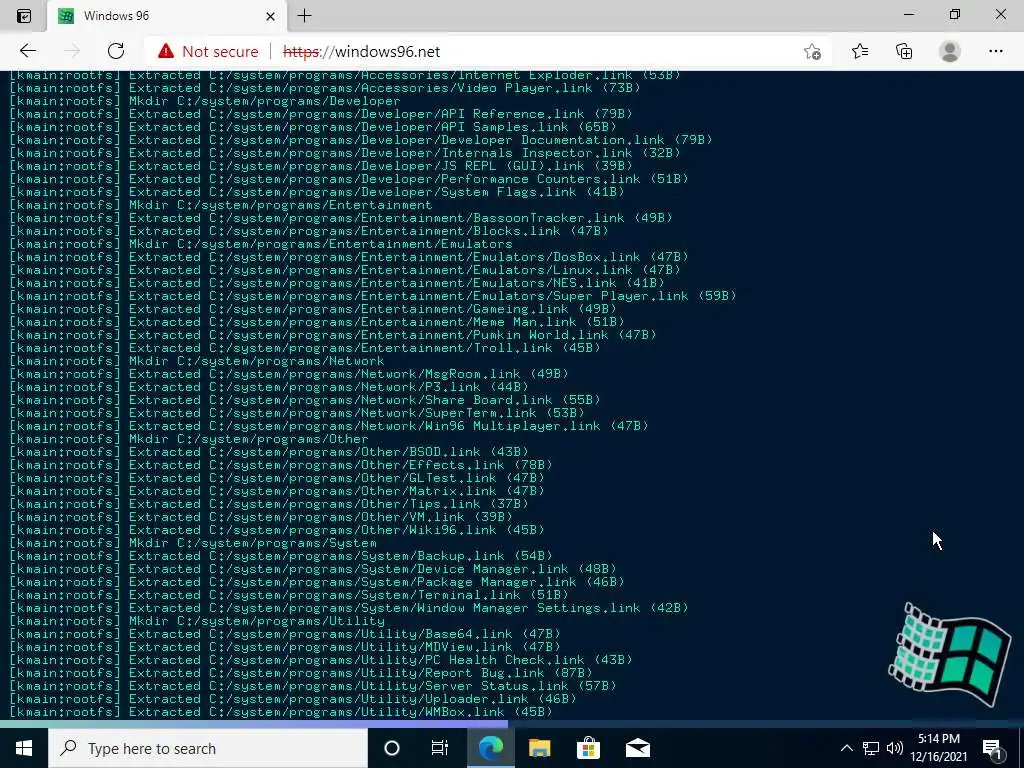The image size is (1024, 768).
Task: Click the "Wiki96.link" log line
Action: (x=277, y=530)
